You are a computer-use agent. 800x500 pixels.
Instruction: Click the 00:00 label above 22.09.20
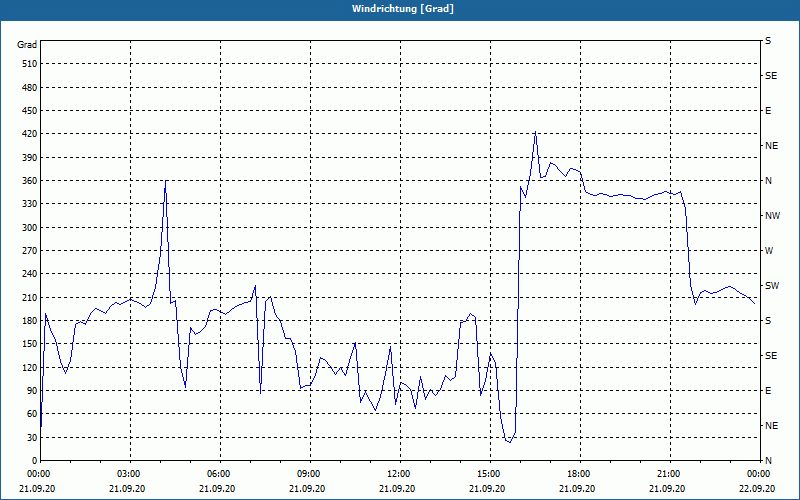click(x=757, y=474)
